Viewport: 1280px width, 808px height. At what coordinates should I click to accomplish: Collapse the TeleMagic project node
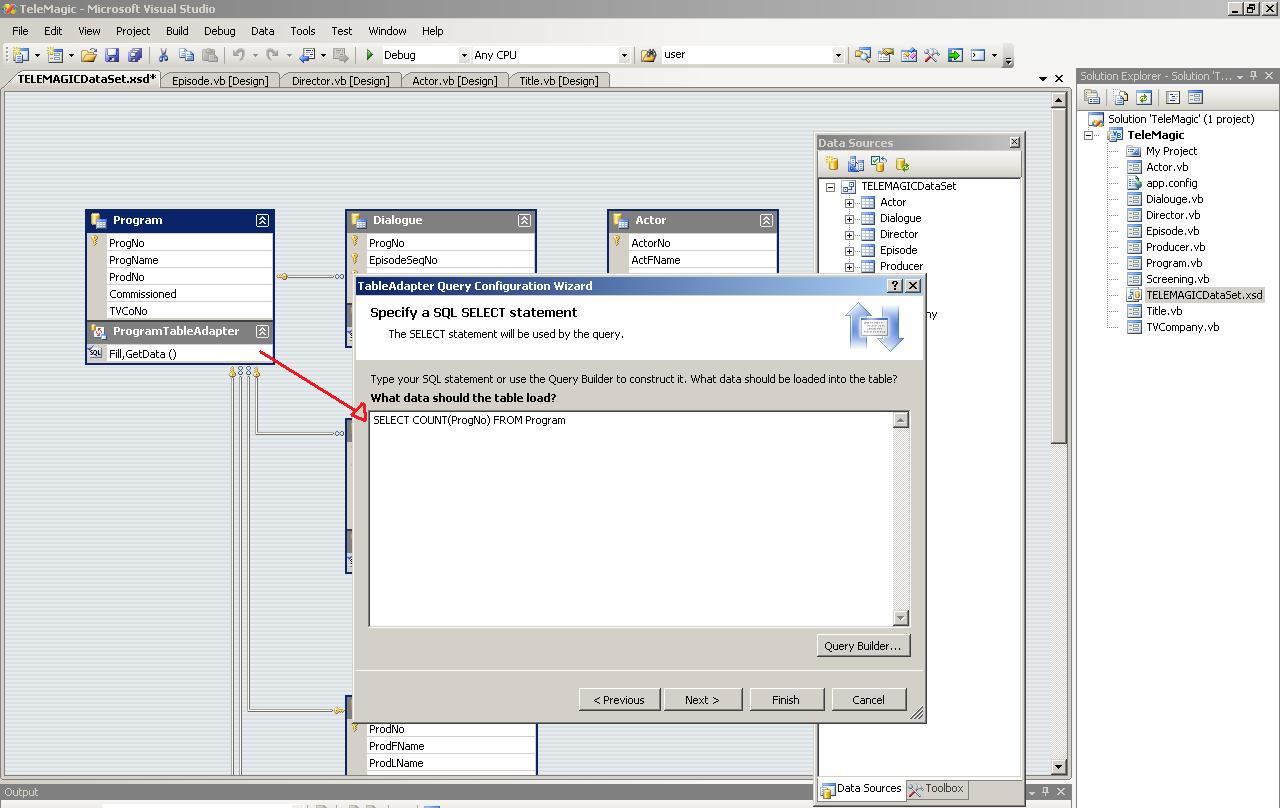click(x=1089, y=135)
